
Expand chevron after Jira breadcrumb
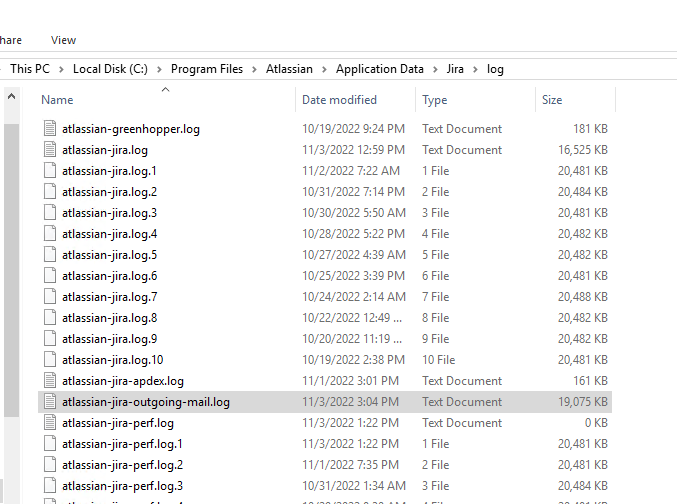click(475, 70)
